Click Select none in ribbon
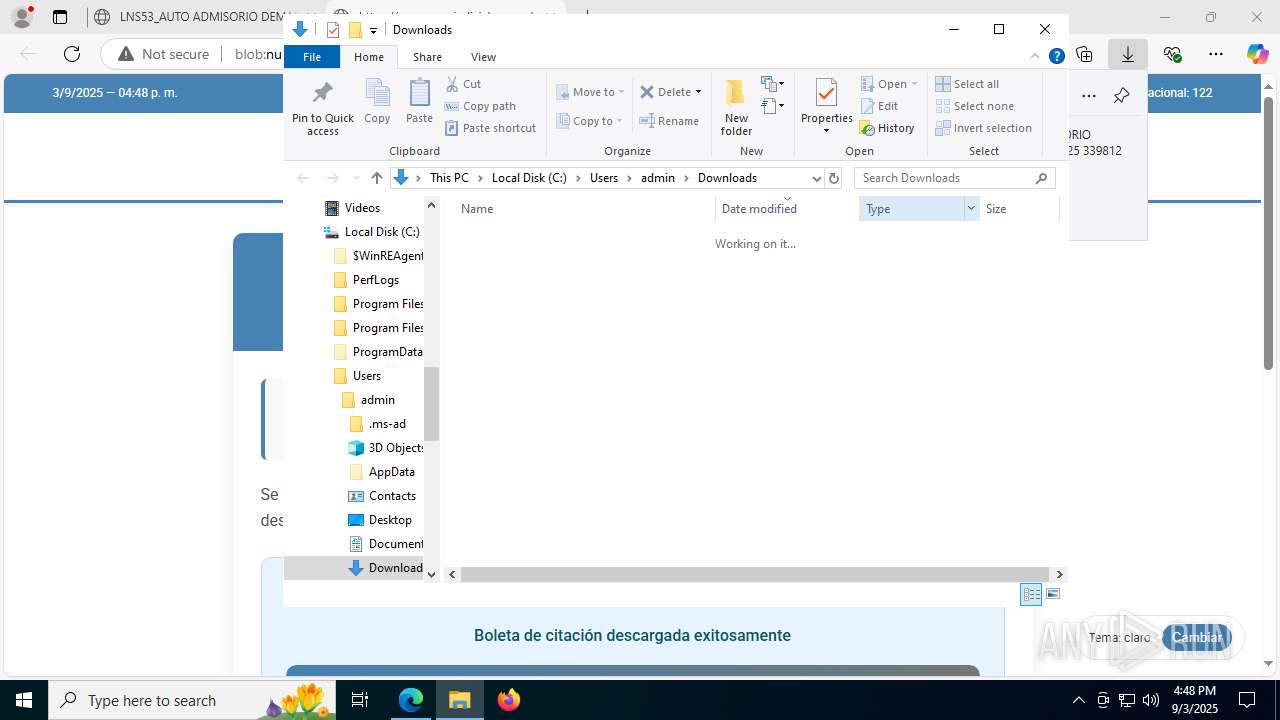1280x720 pixels. click(x=975, y=106)
